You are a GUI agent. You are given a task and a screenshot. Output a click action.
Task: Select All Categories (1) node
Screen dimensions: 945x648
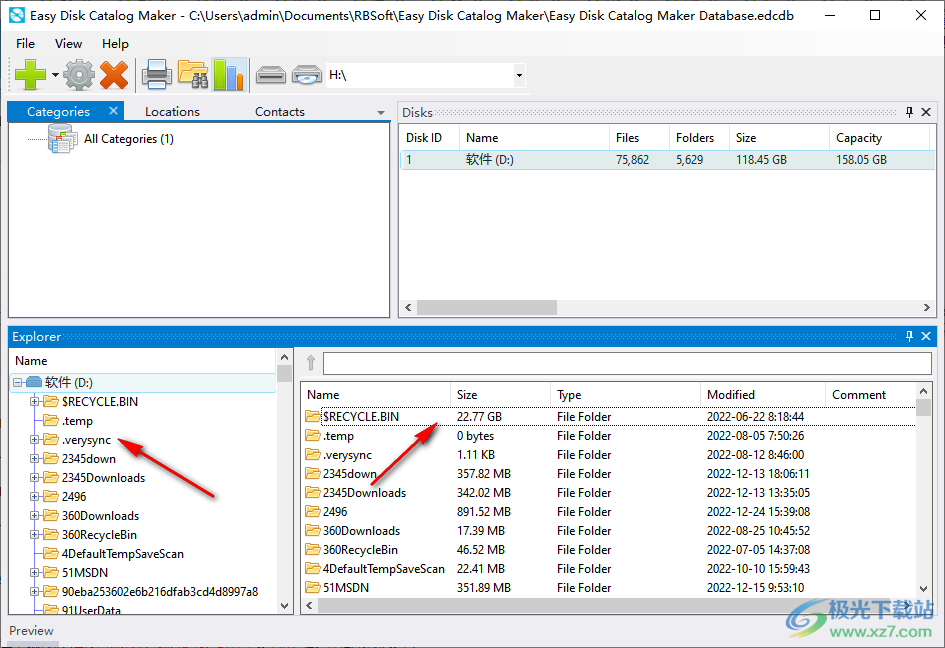point(128,139)
